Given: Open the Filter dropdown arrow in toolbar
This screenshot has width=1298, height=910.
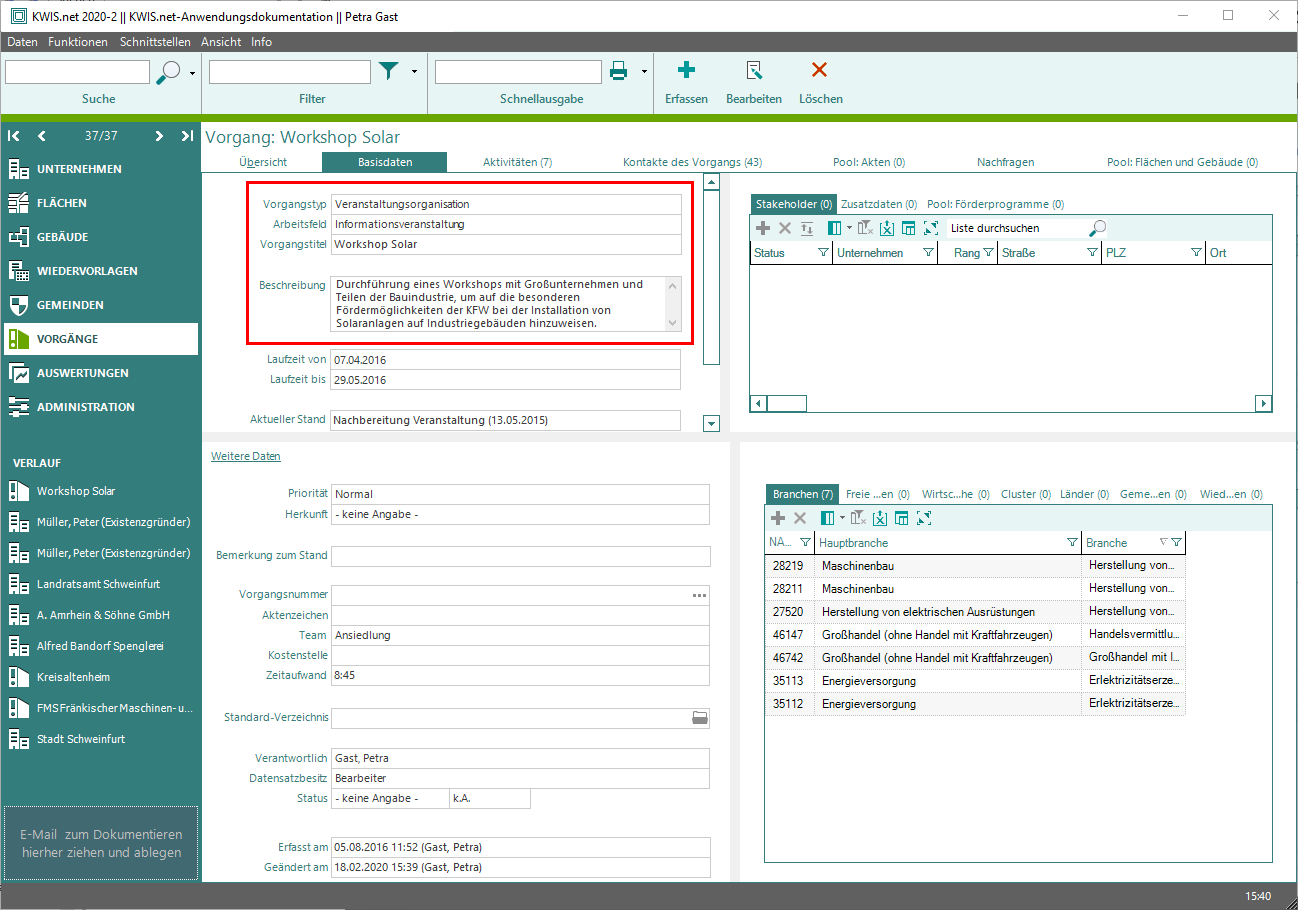Looking at the screenshot, I should point(414,72).
